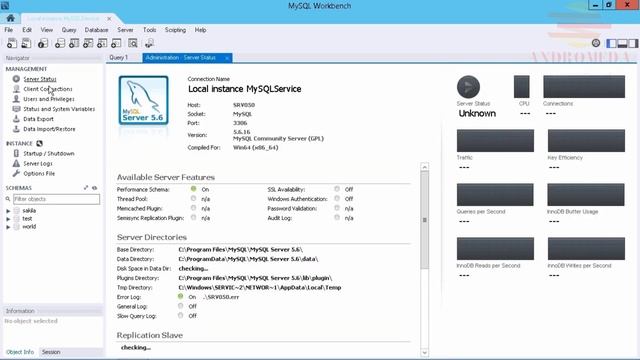The image size is (640, 360).
Task: Click the Data Export icon
Action: (16, 119)
